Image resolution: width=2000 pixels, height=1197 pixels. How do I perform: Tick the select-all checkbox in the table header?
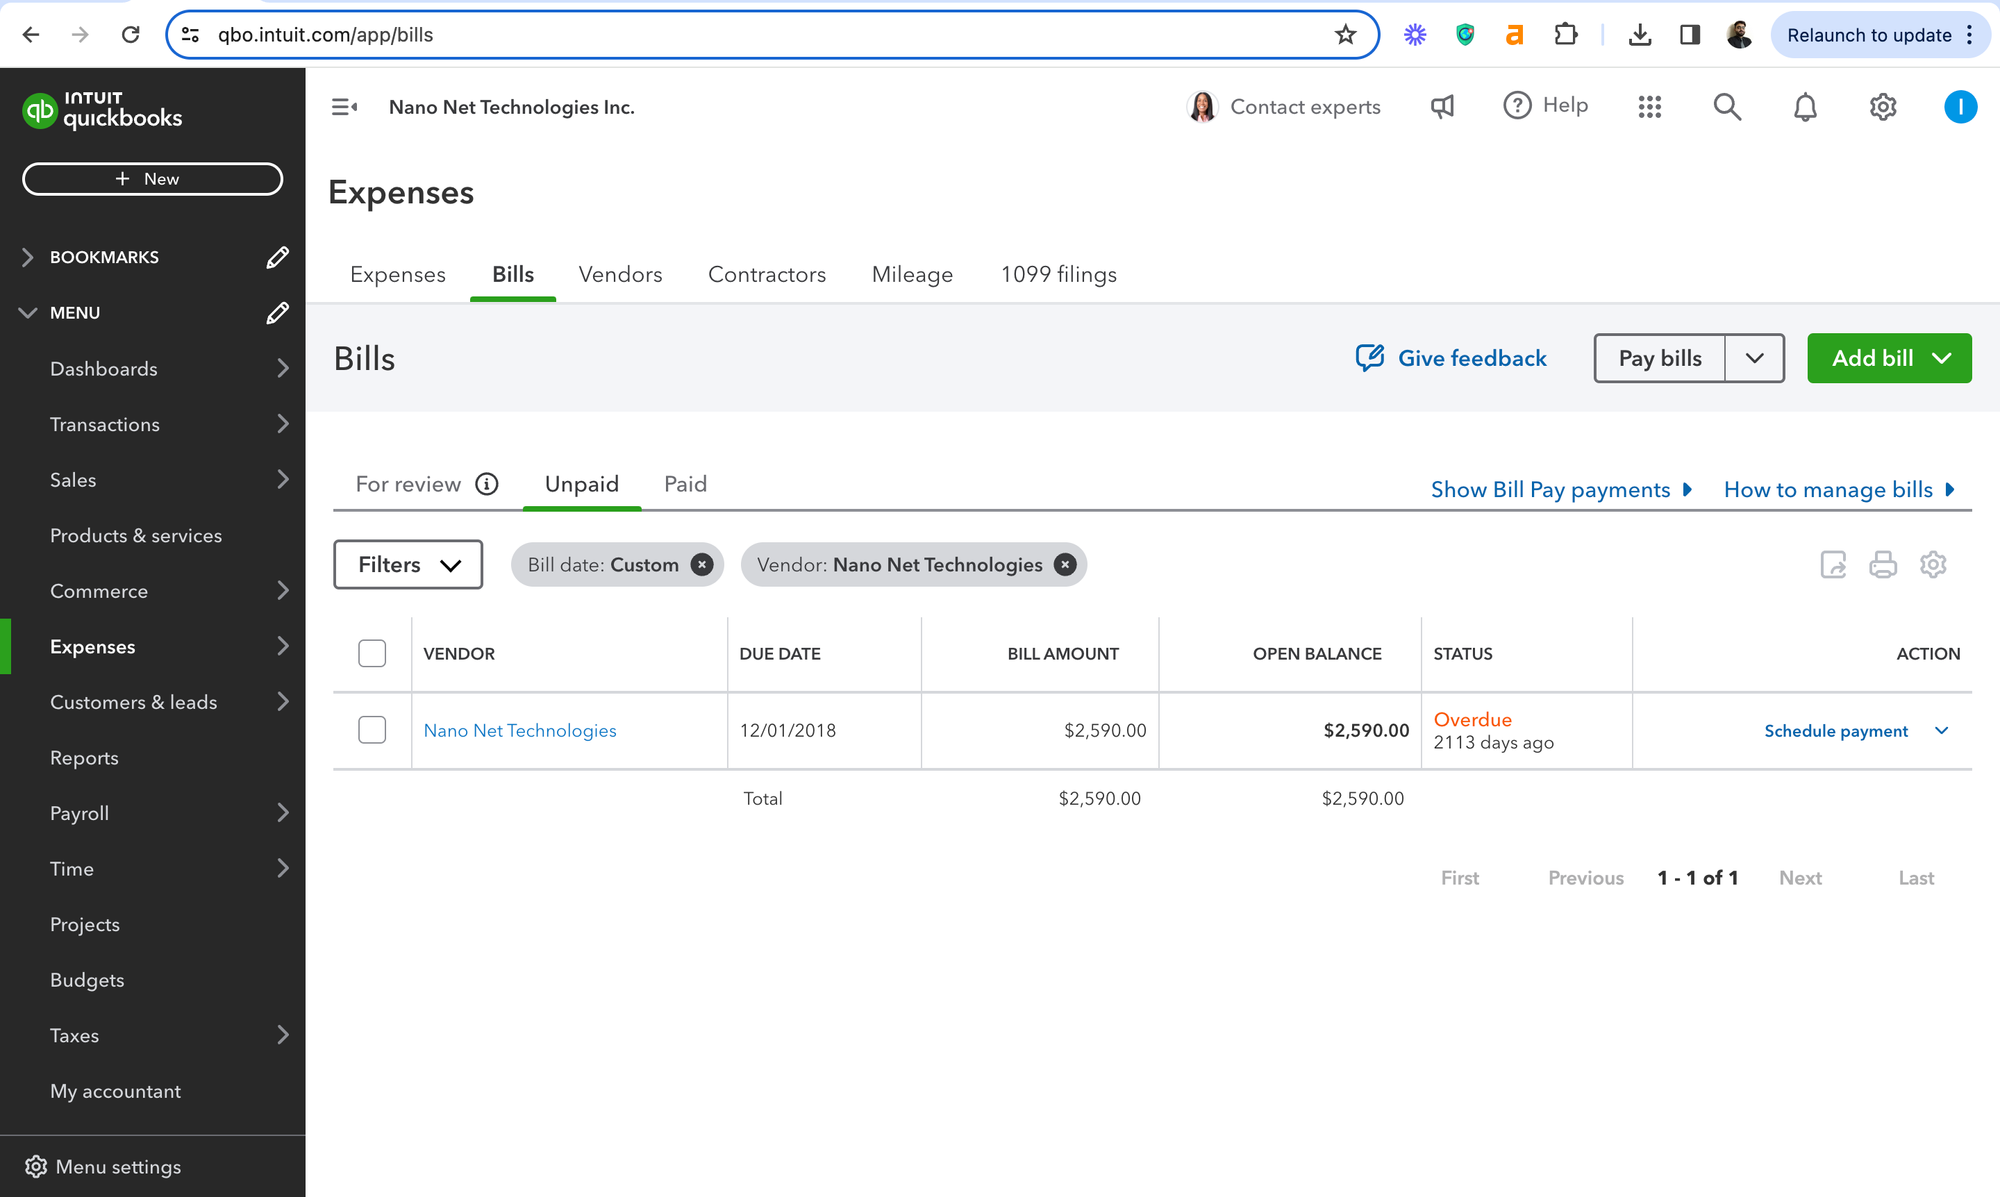click(x=372, y=653)
